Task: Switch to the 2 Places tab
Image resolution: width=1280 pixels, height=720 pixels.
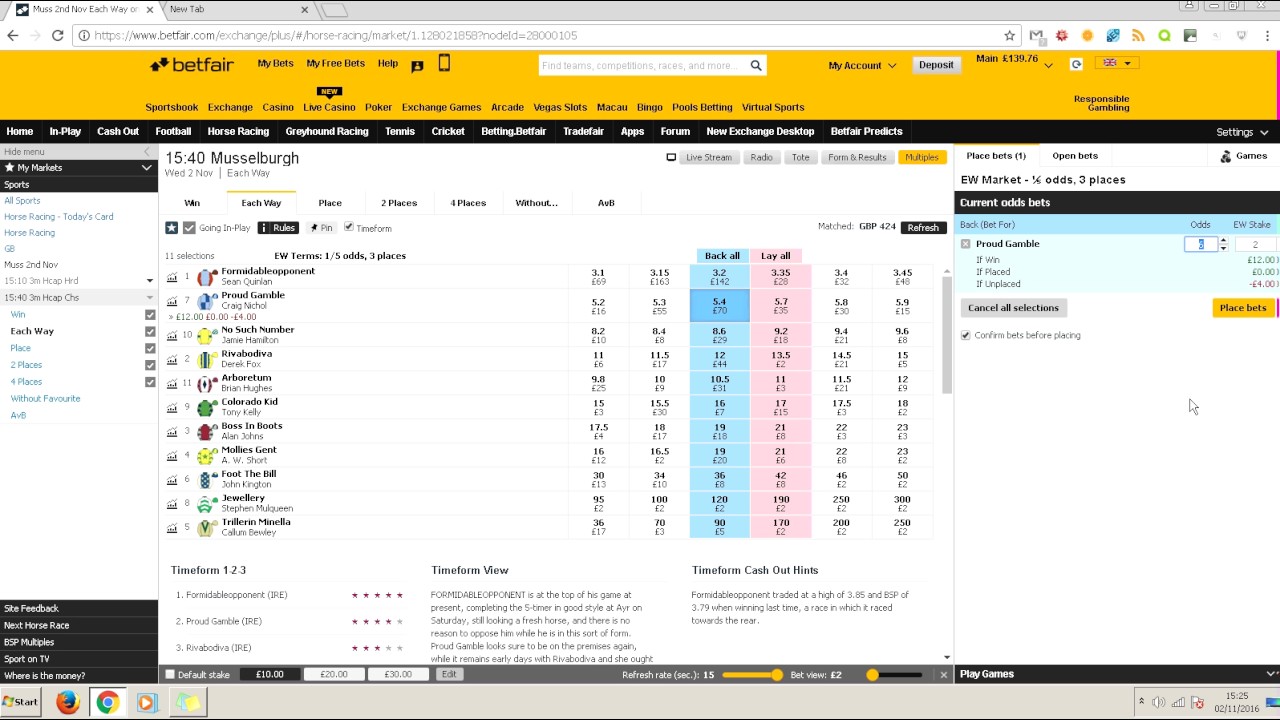Action: (x=398, y=203)
